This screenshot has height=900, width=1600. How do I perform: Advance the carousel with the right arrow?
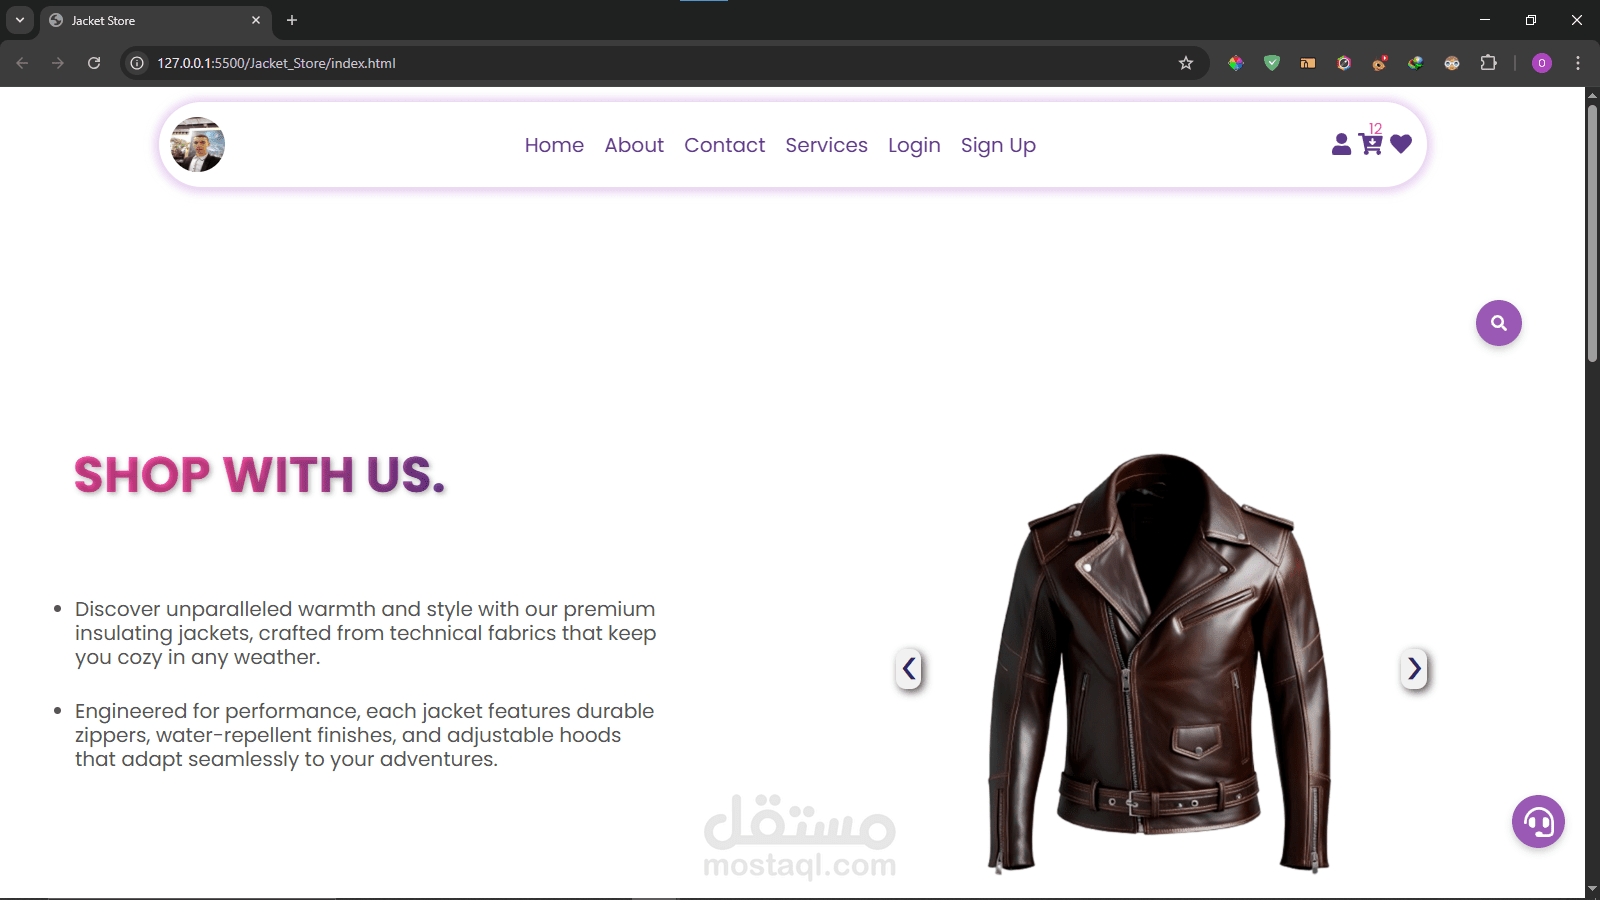(x=1414, y=670)
